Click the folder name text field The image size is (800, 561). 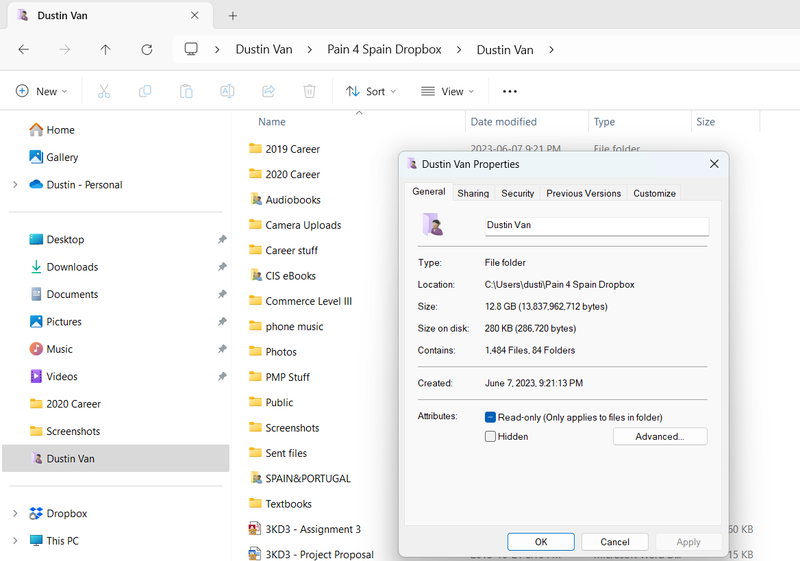[596, 226]
